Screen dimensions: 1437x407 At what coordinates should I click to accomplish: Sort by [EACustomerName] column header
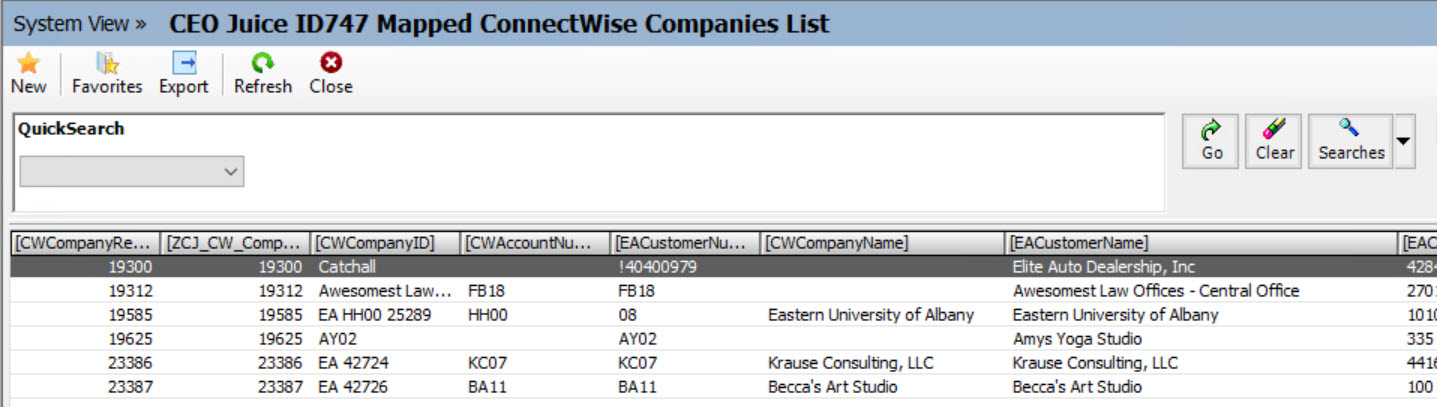(x=1202, y=243)
